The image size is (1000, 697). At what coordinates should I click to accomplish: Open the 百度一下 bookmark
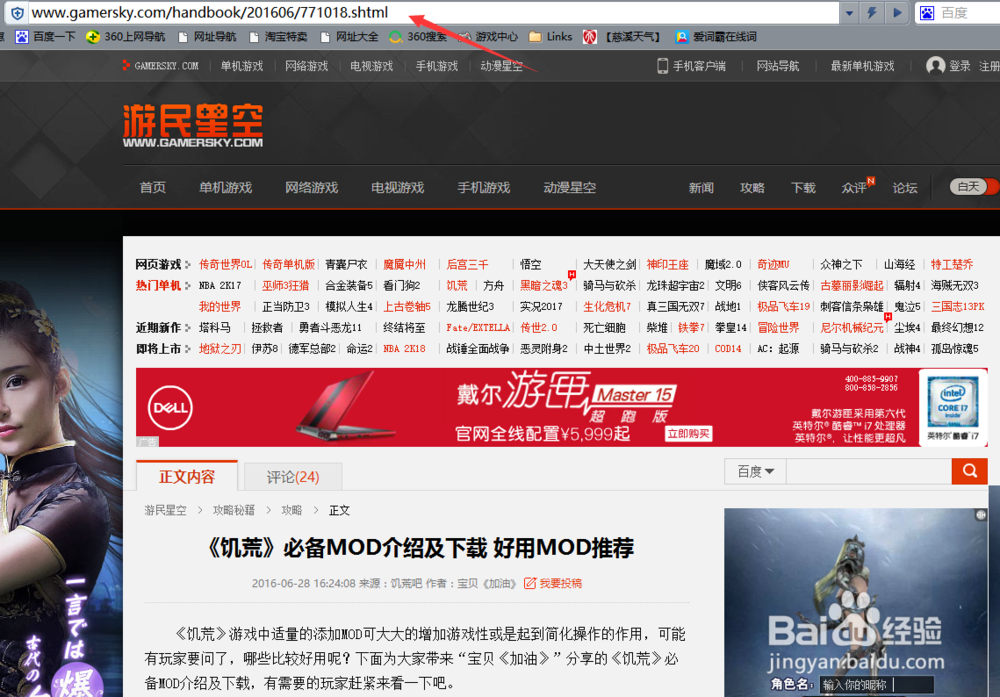click(45, 37)
